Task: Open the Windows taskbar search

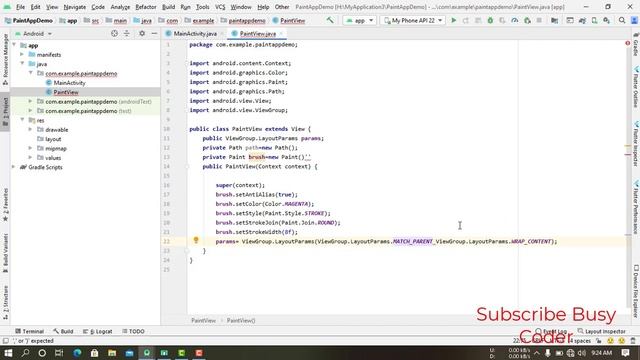Action: pyautogui.click(x=25, y=353)
